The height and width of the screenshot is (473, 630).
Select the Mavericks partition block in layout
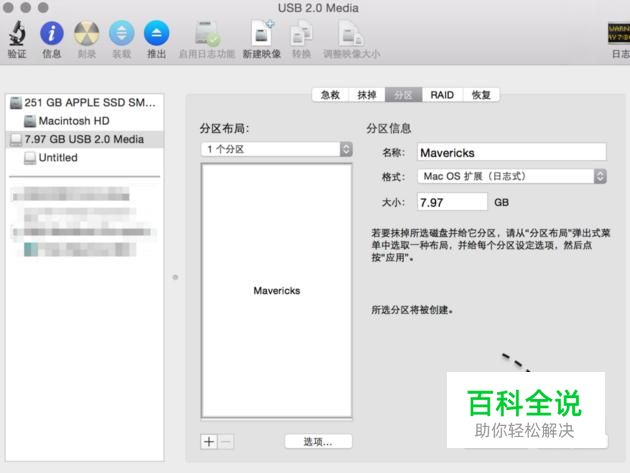tap(276, 291)
